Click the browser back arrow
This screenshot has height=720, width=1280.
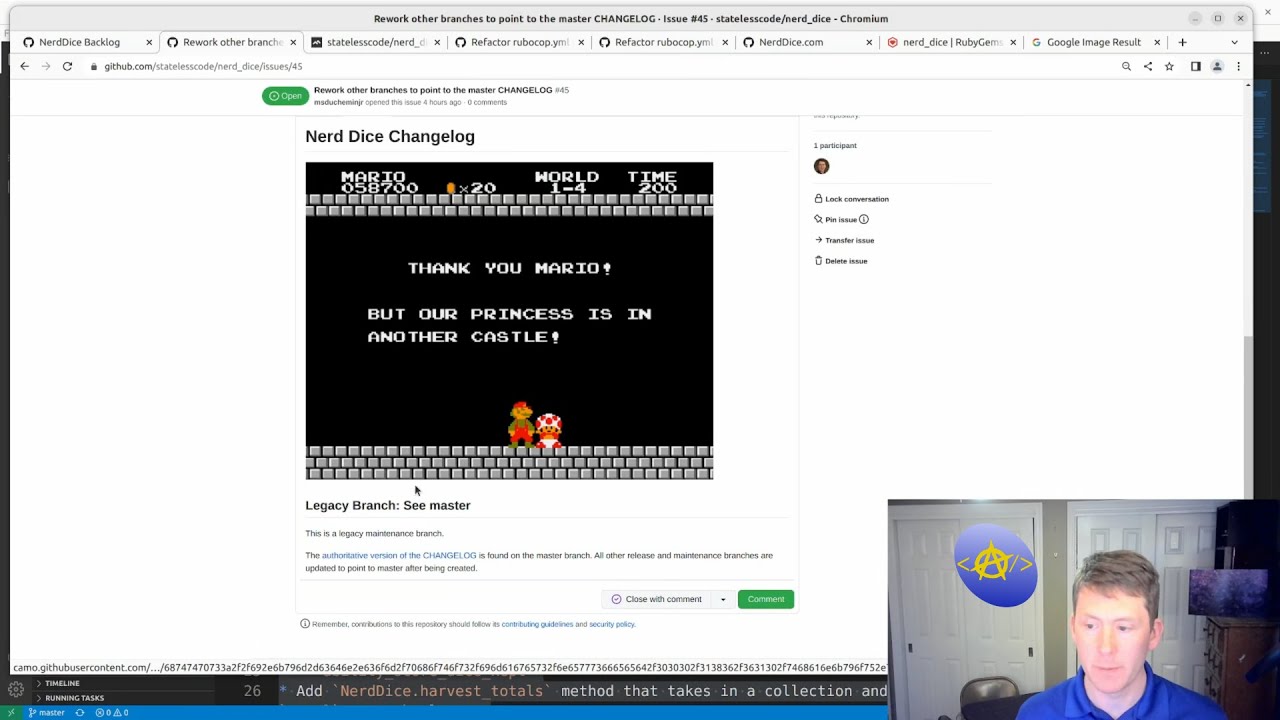24,66
